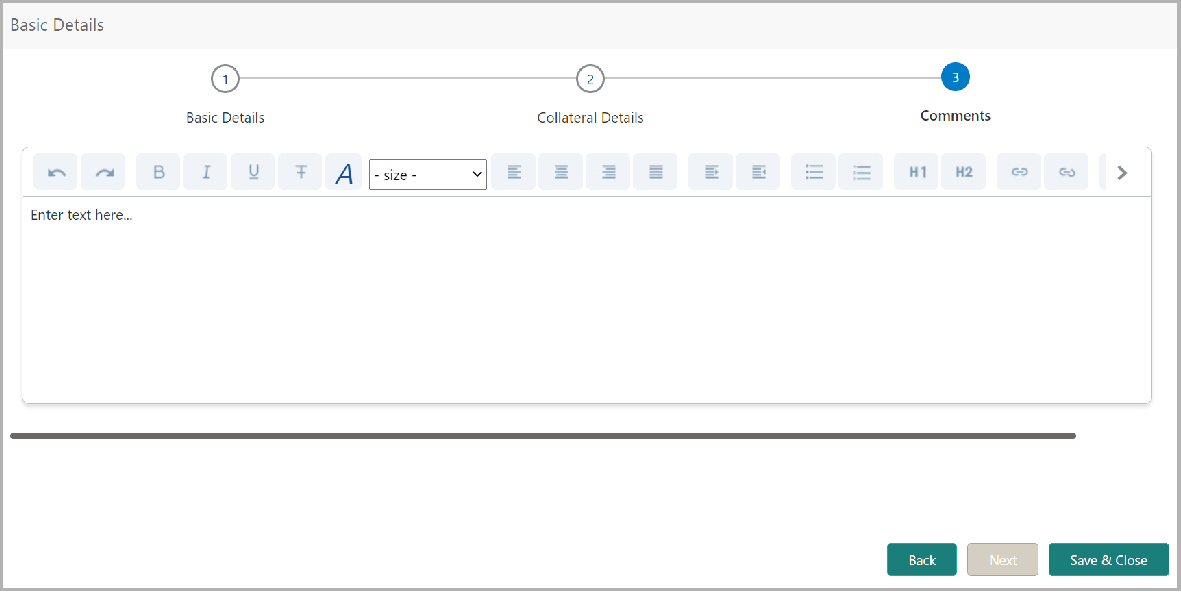Undo the last change

coord(55,171)
